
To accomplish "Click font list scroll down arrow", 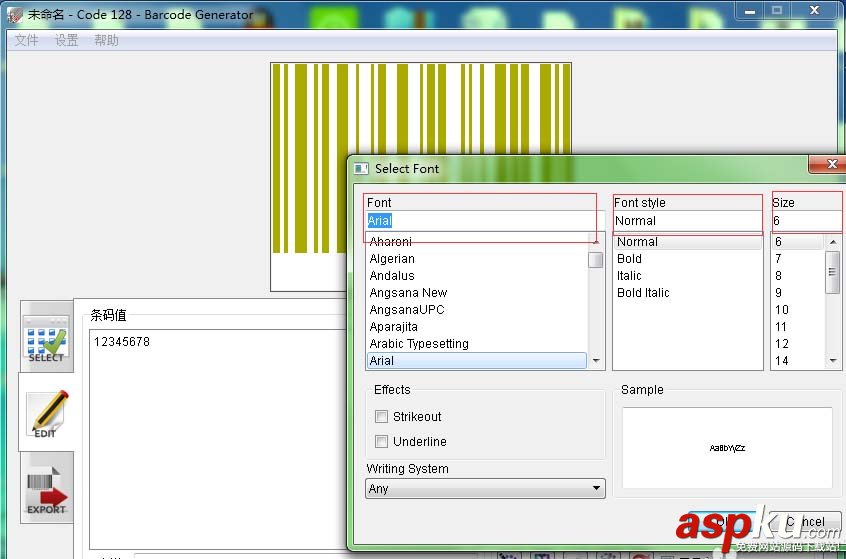I will pyautogui.click(x=596, y=360).
